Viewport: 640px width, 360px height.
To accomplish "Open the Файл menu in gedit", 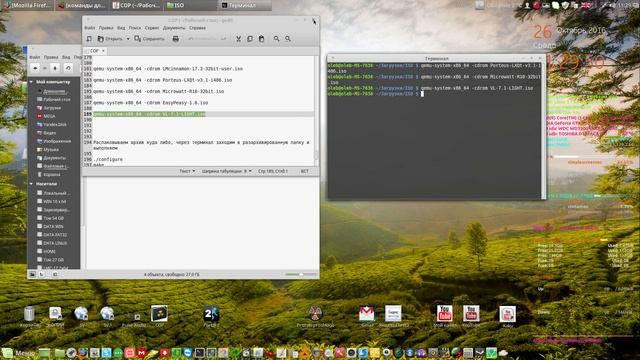I will [x=89, y=28].
